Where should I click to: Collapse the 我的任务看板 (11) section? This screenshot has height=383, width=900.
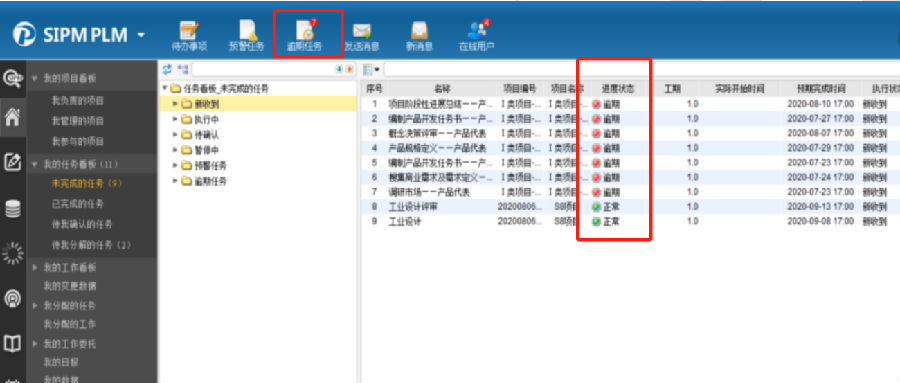tap(34, 164)
